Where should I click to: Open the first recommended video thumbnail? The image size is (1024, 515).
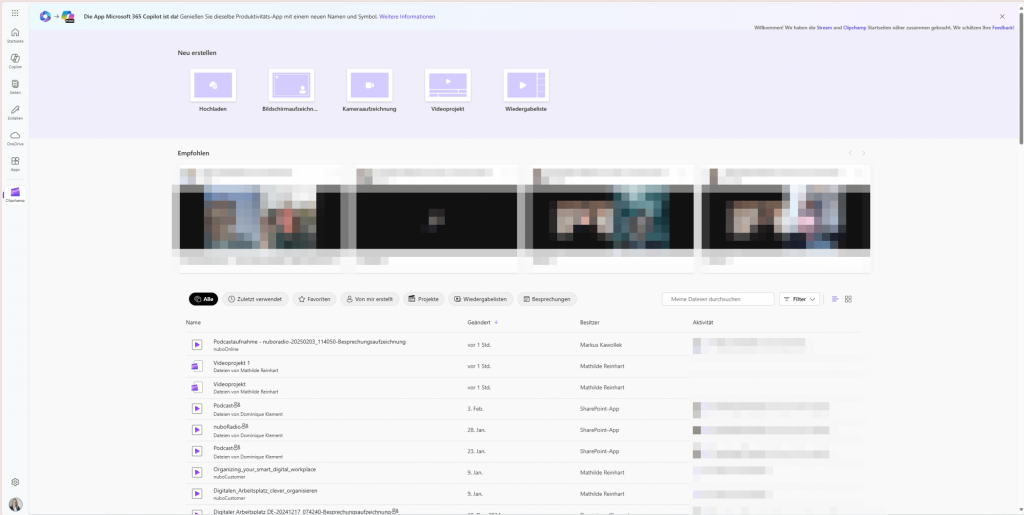[x=260, y=221]
